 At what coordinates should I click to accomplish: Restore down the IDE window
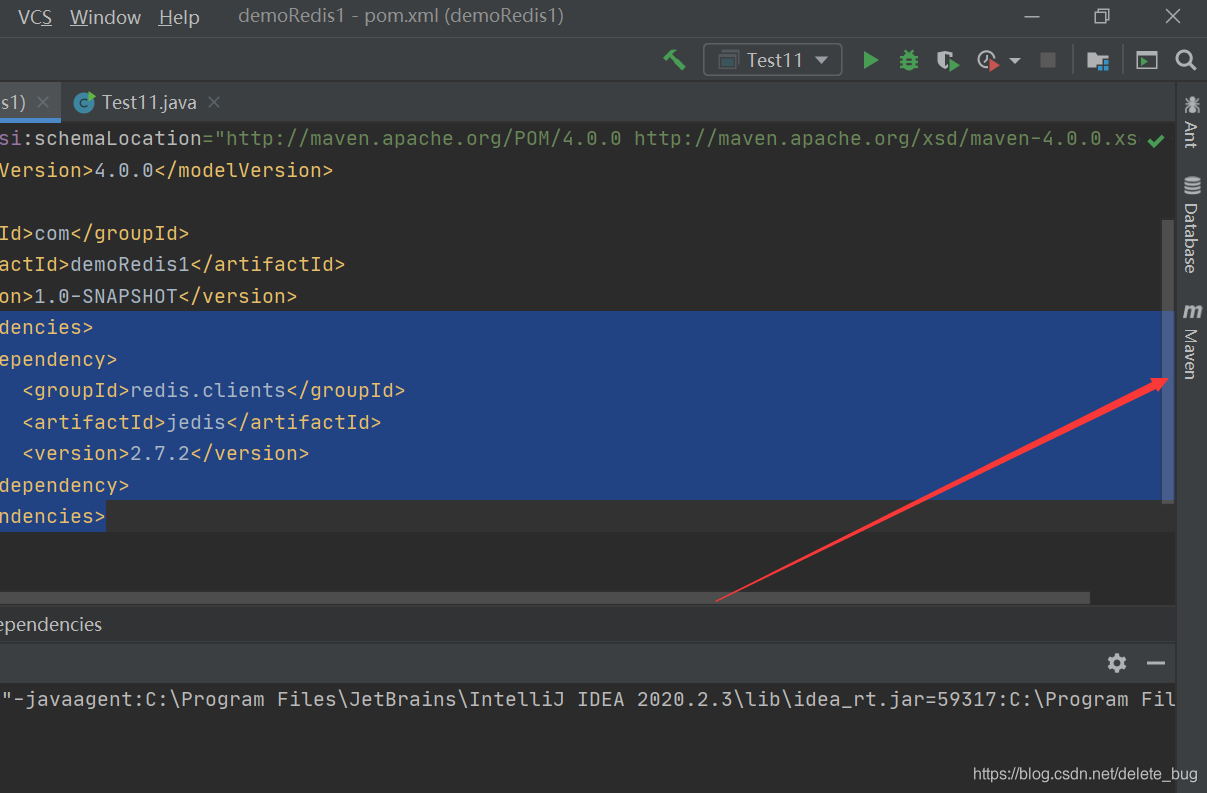1102,16
